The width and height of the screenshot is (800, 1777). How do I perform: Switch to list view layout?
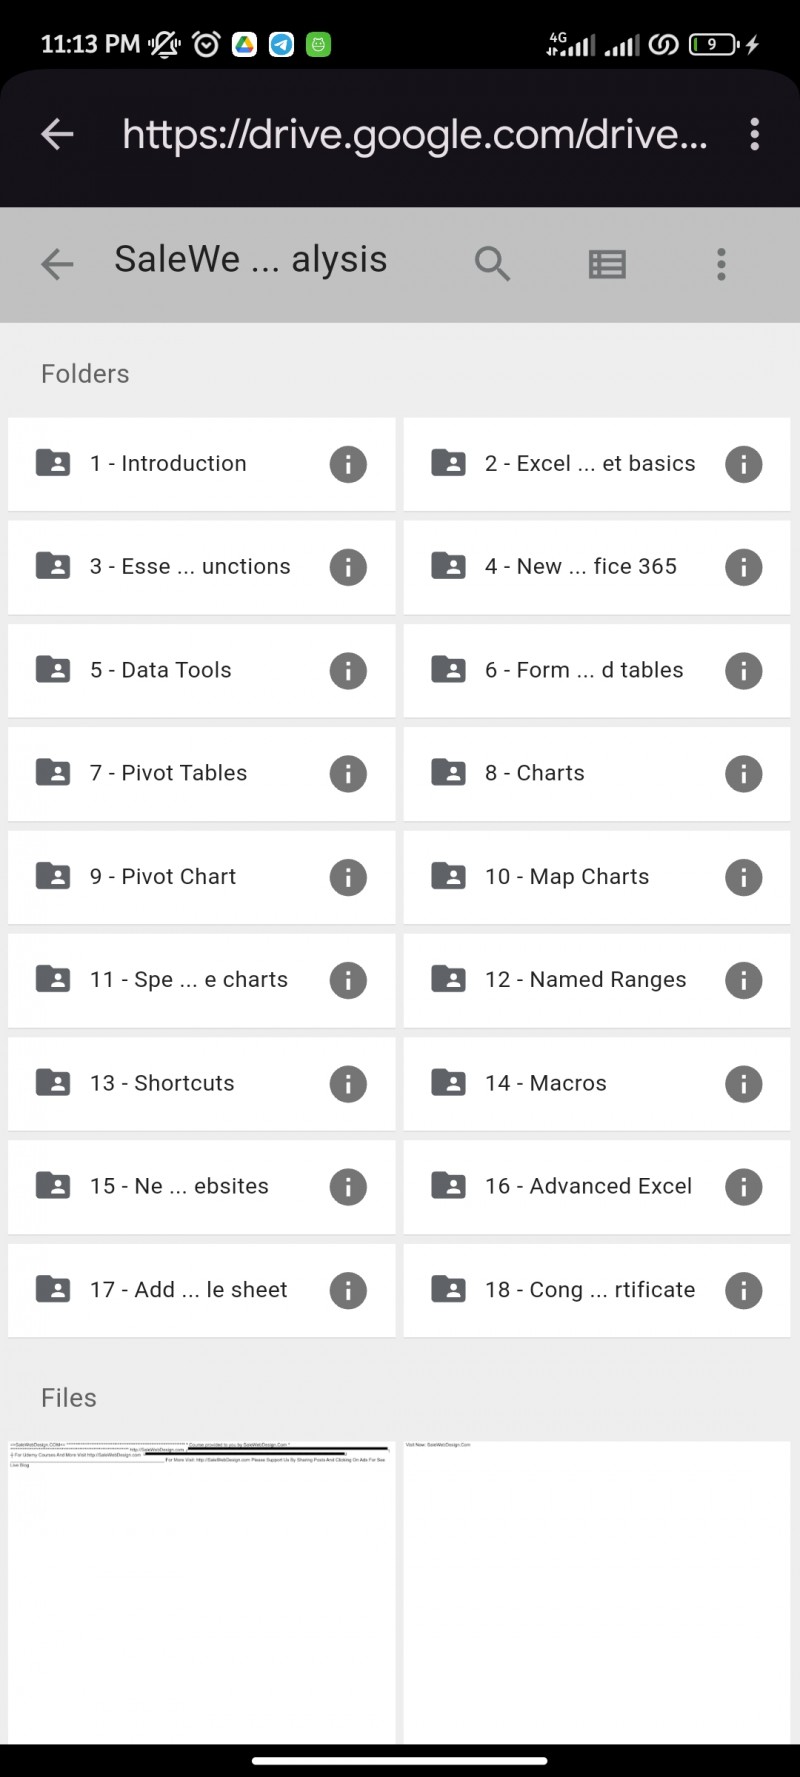(607, 264)
